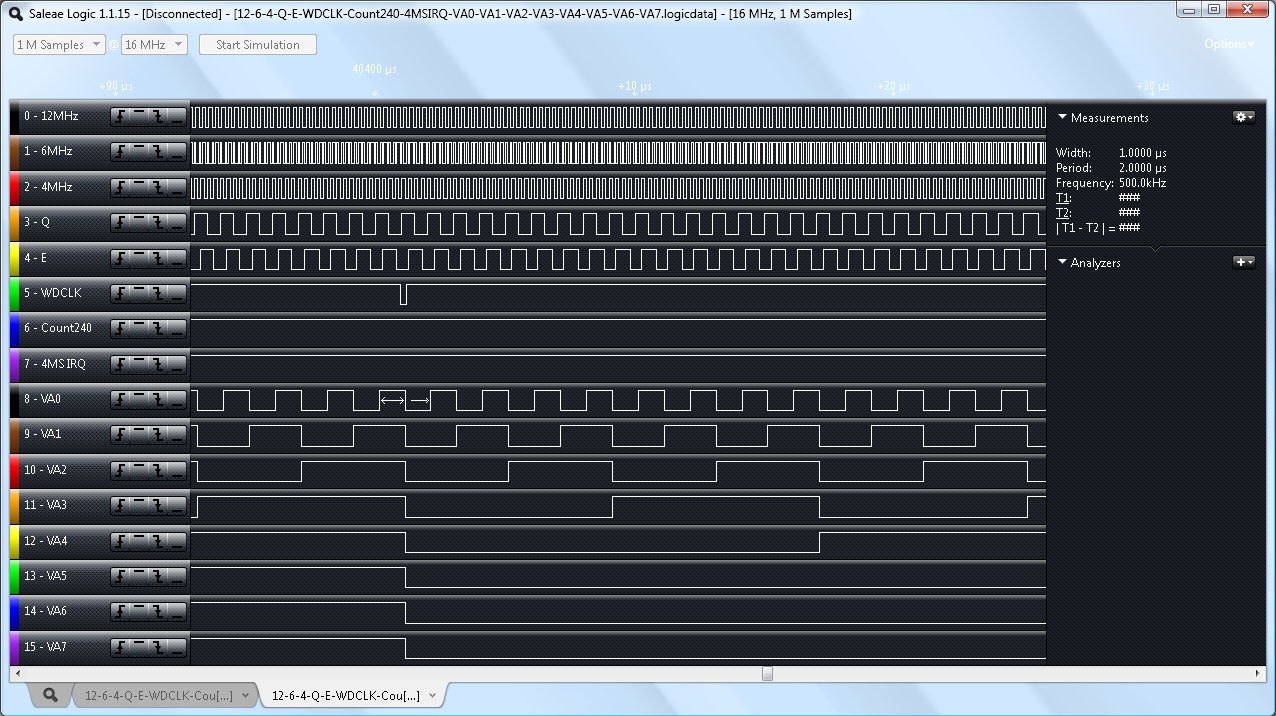This screenshot has width=1276, height=716.
Task: Select the '7 - 4MS IRQ' channel label
Action: [55, 364]
